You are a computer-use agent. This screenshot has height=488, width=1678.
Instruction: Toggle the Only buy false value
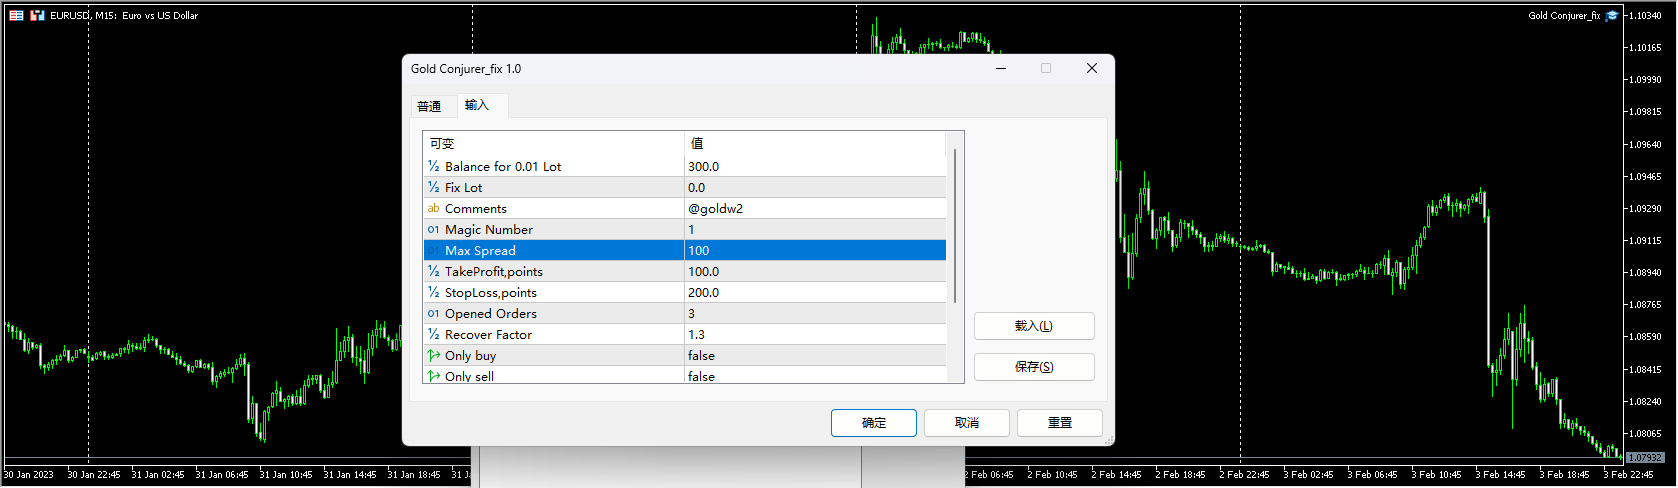point(814,356)
